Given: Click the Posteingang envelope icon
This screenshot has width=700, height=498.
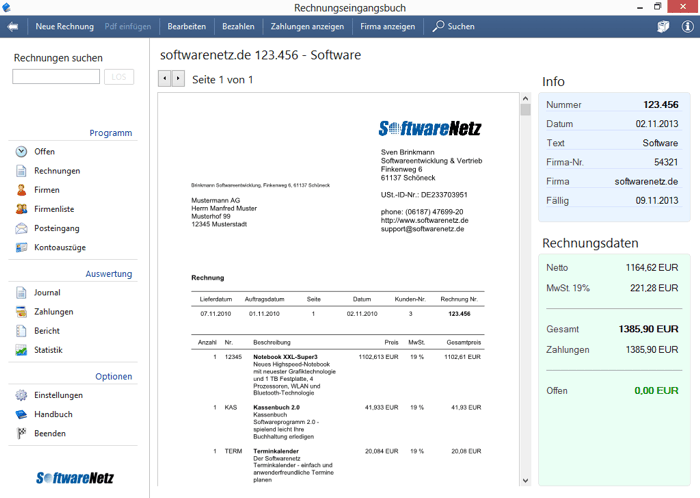Looking at the screenshot, I should pos(21,228).
